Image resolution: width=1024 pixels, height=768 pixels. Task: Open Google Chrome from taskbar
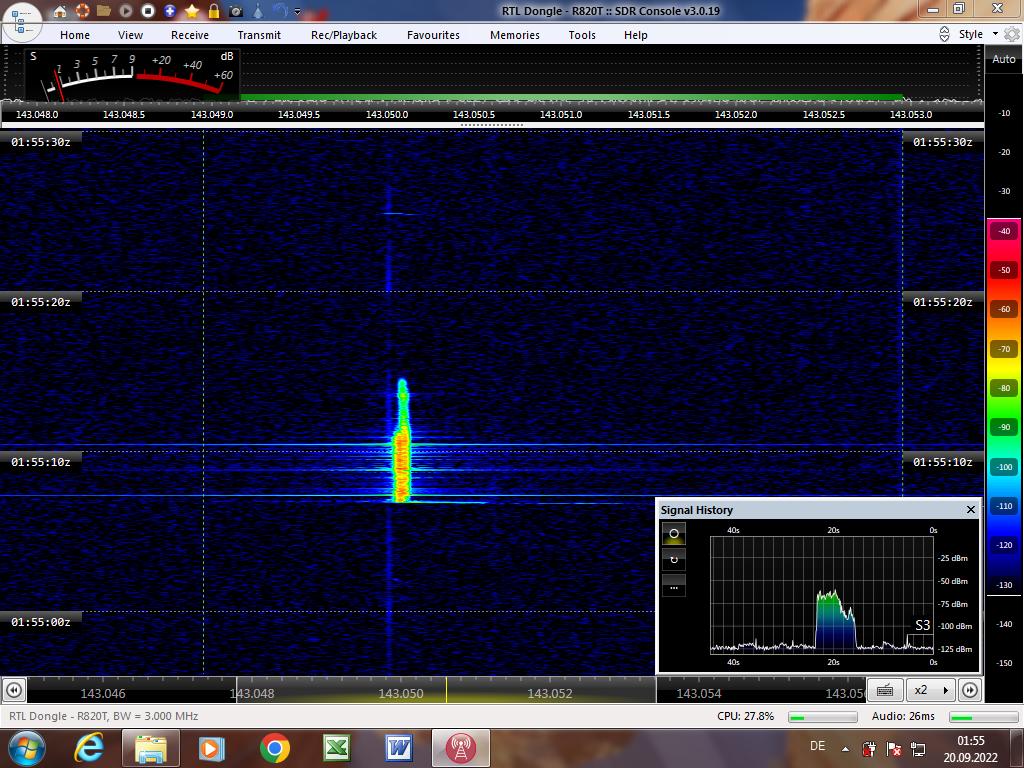point(274,748)
